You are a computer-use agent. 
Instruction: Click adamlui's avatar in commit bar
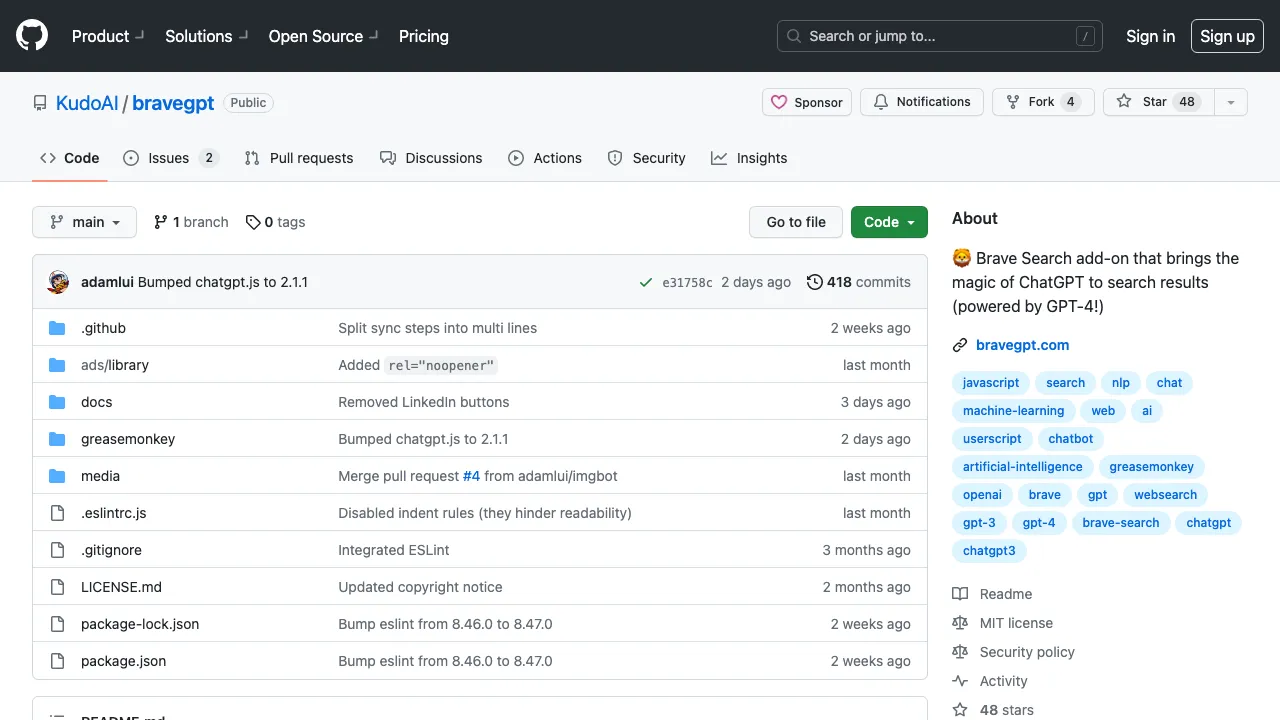click(x=58, y=282)
